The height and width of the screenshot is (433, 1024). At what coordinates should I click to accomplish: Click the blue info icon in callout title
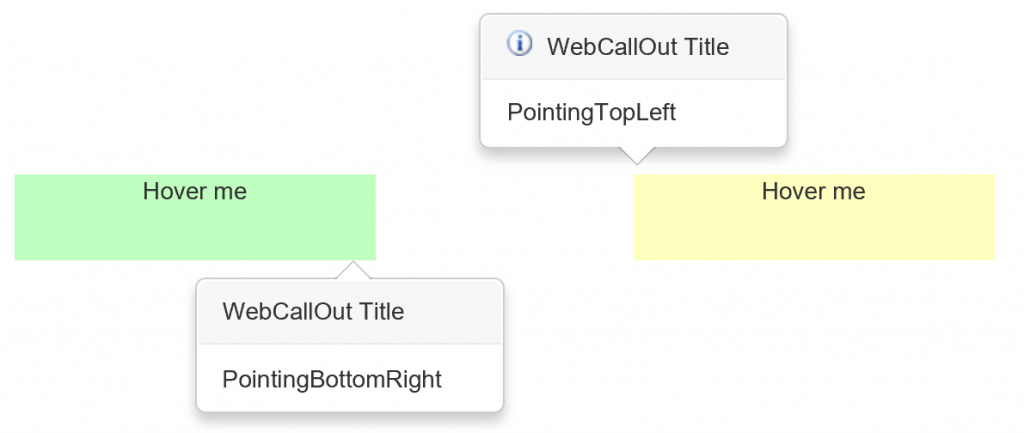[520, 44]
